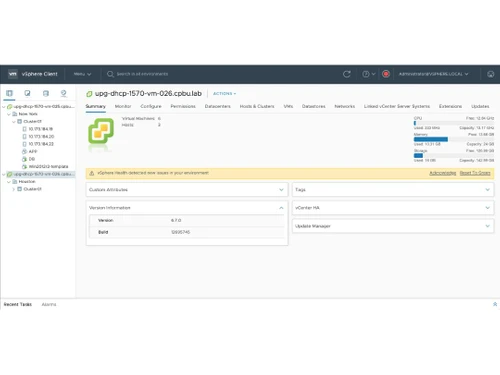Click the vCenter icon beside the page title
This screenshot has width=500, height=375.
tap(89, 94)
